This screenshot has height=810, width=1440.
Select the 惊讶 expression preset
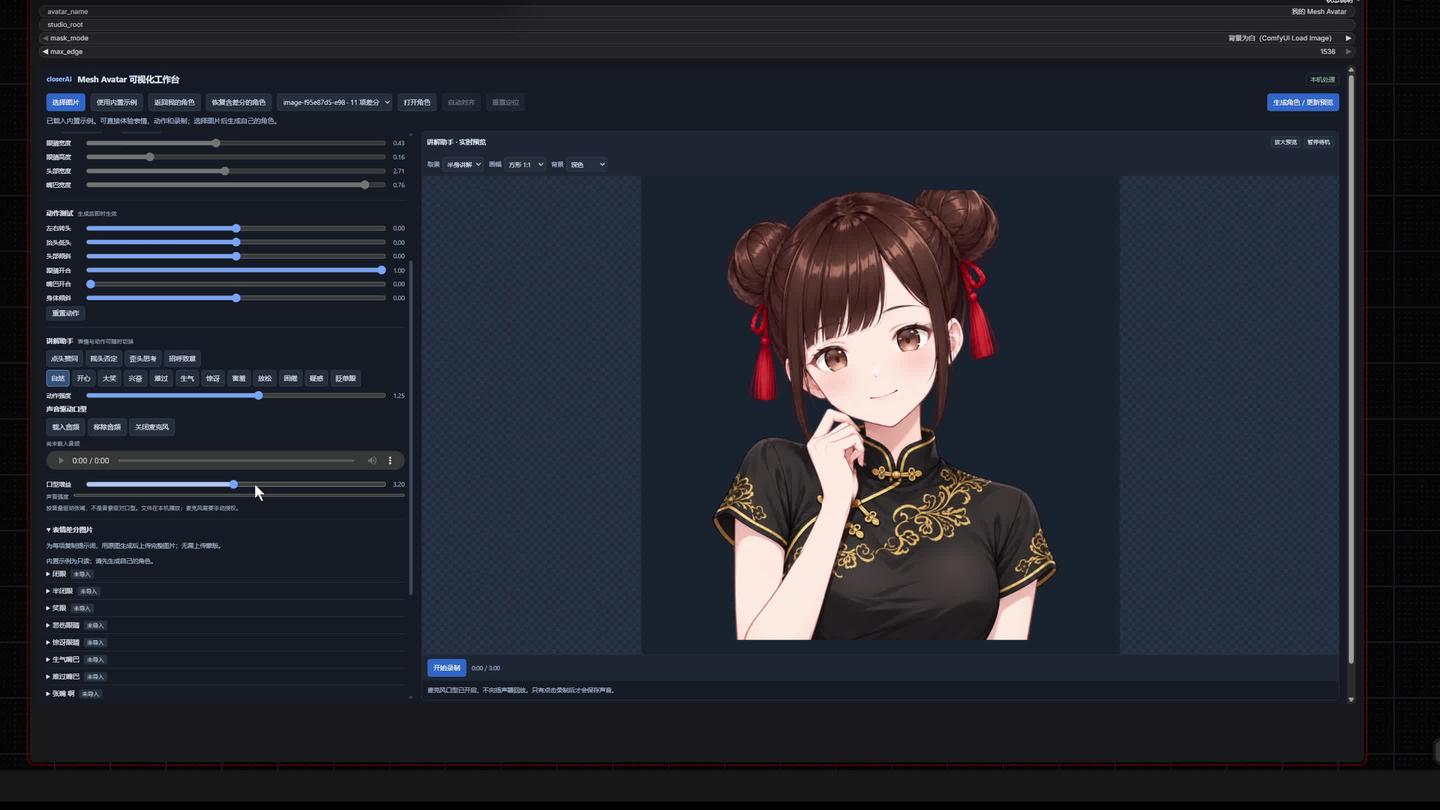(213, 379)
